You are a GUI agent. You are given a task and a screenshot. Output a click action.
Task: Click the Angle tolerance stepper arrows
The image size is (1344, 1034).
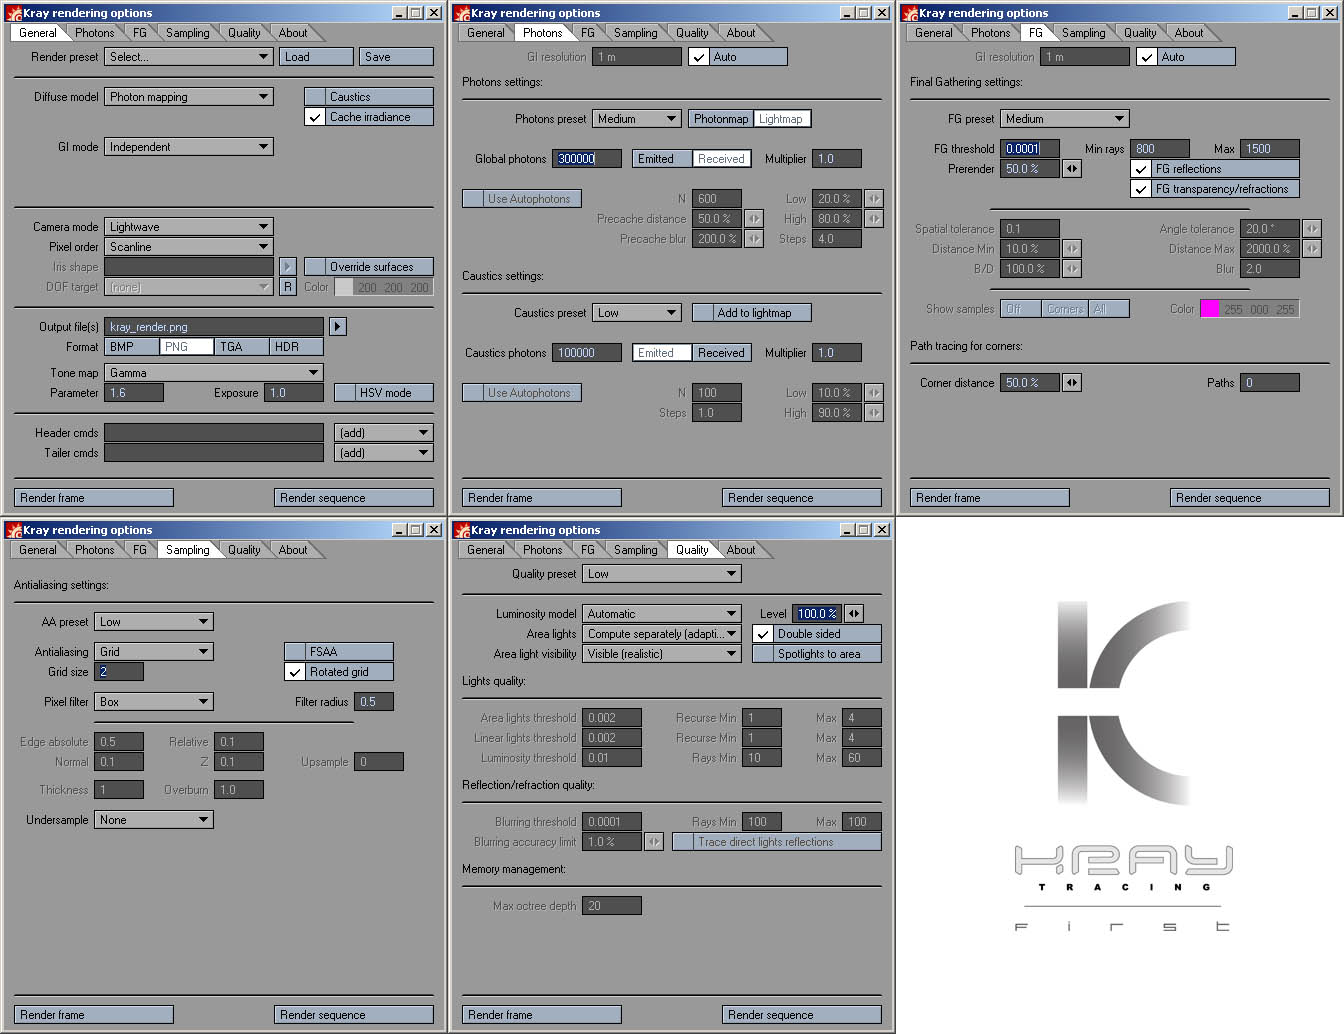click(1311, 228)
